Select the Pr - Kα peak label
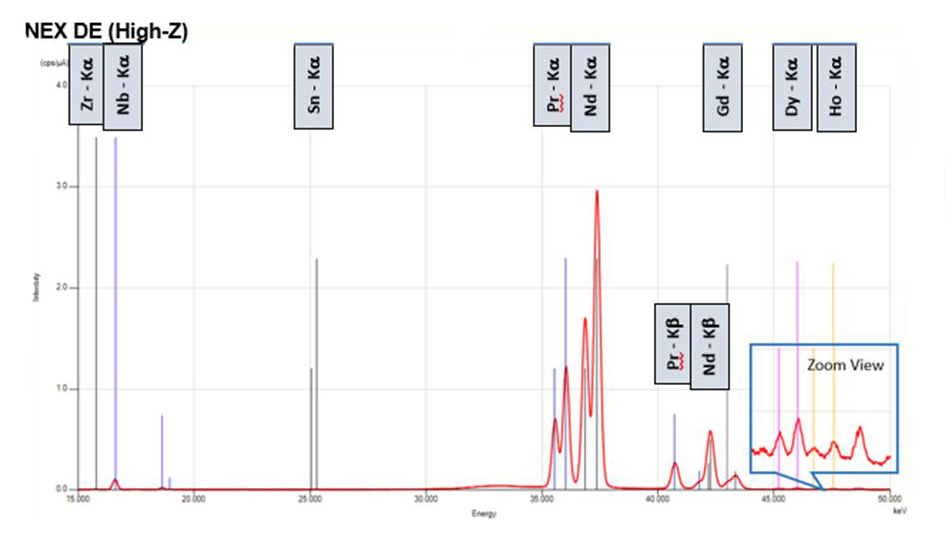The width and height of the screenshot is (946, 559). coord(552,86)
